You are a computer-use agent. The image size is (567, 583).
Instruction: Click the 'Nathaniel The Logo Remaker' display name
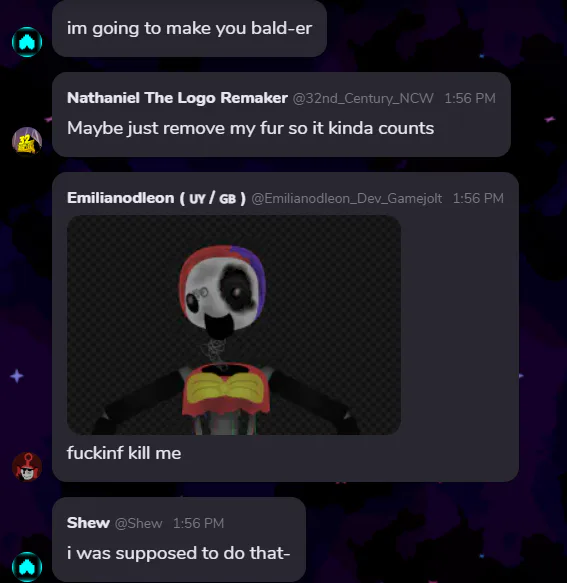[177, 98]
